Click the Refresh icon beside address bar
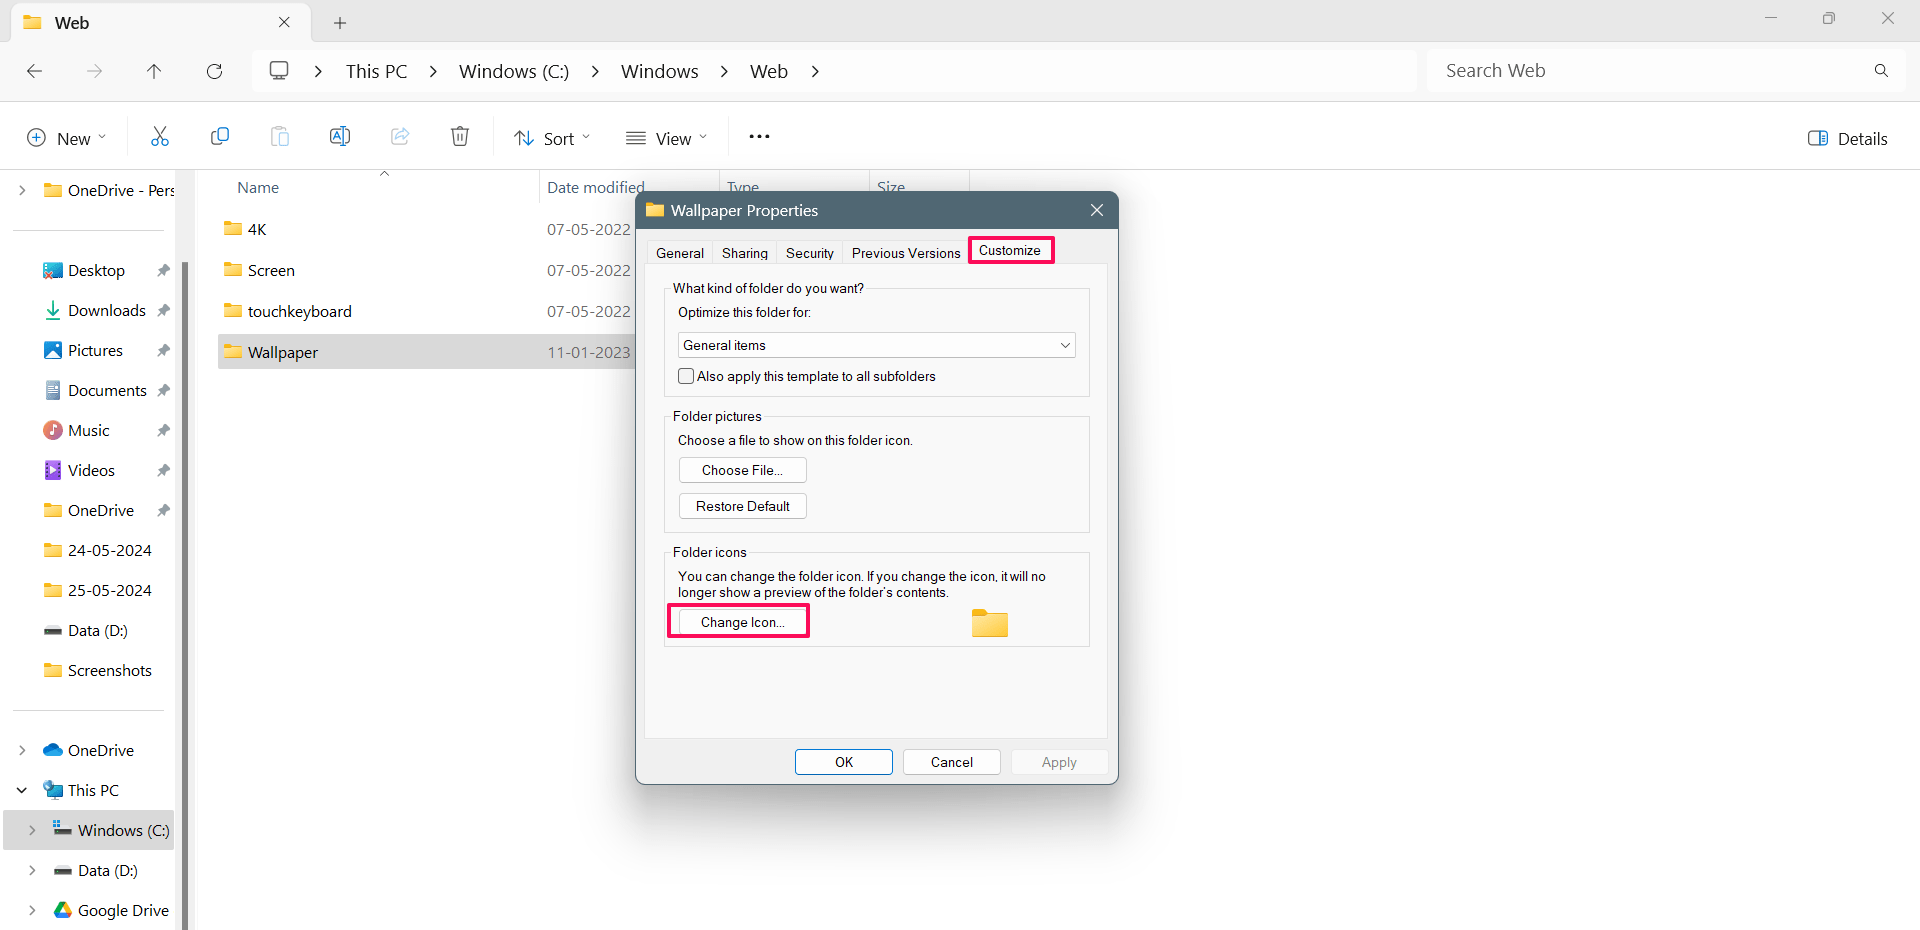The height and width of the screenshot is (930, 1920). pyautogui.click(x=214, y=71)
